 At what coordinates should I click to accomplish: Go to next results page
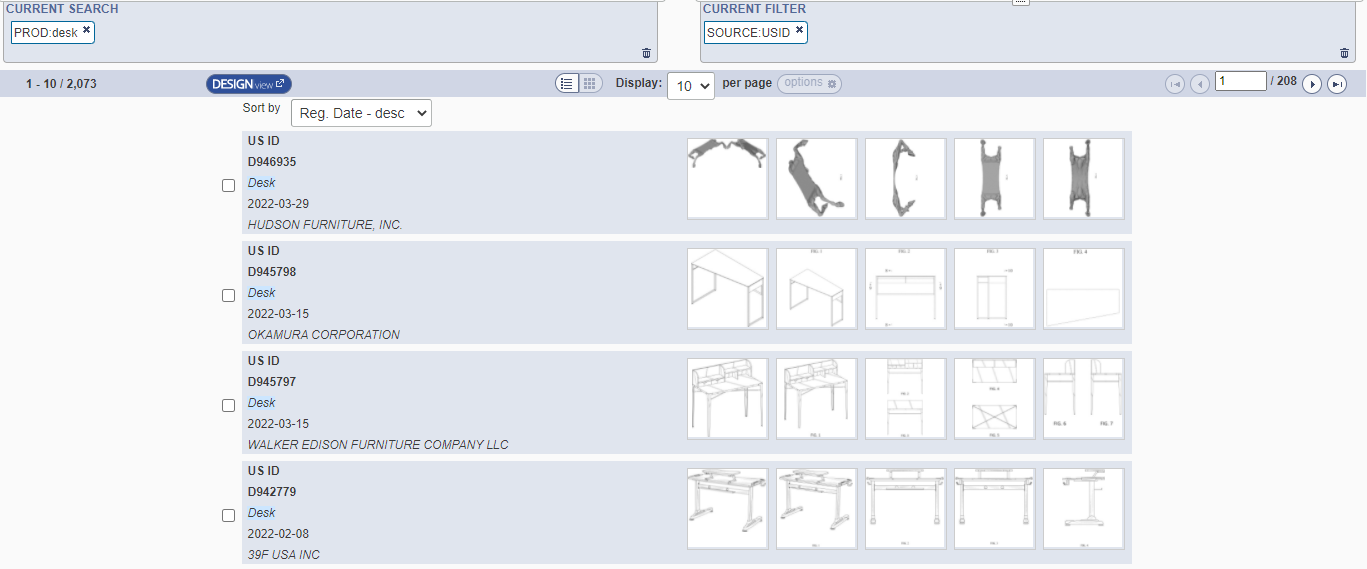click(1312, 85)
